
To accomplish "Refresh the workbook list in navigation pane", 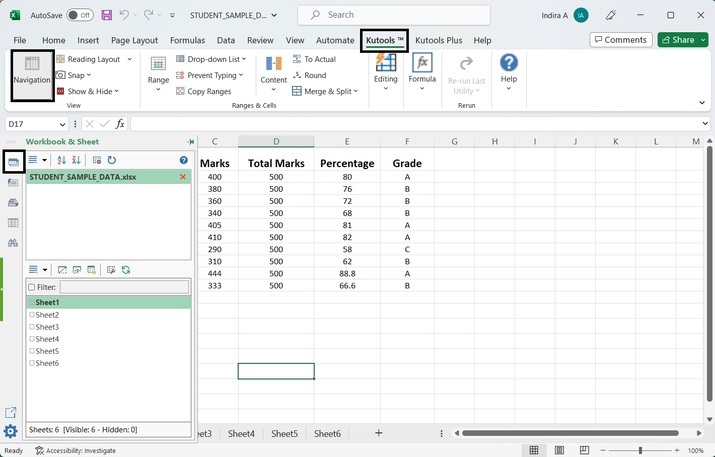I will 112,160.
